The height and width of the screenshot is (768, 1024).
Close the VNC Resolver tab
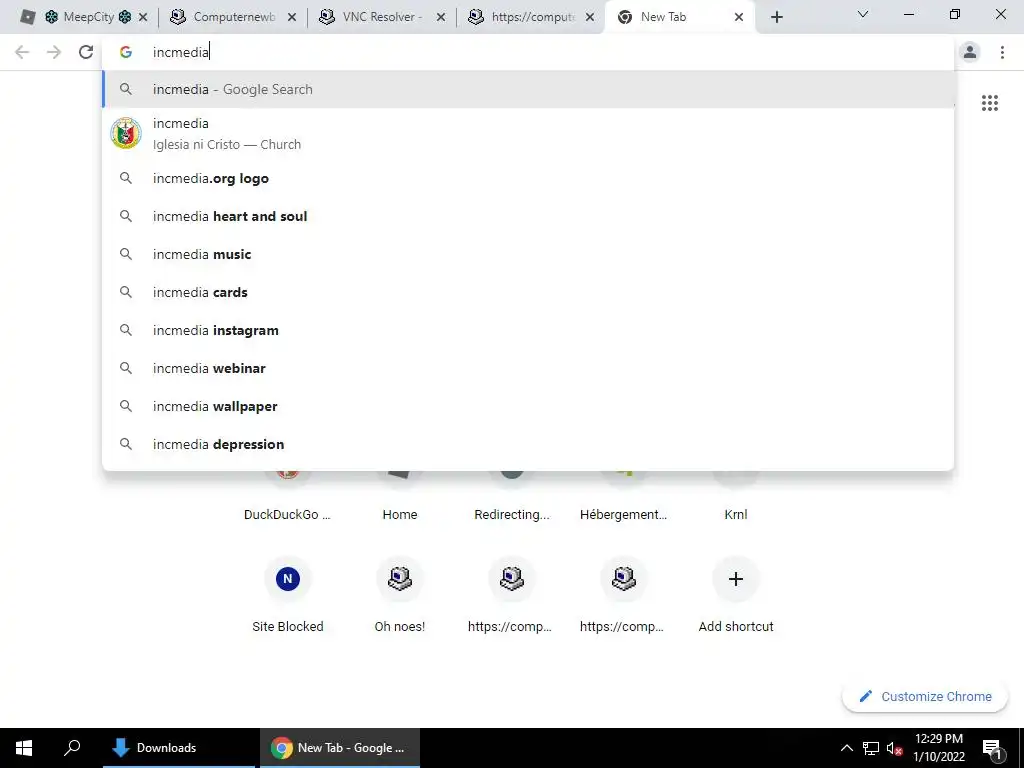click(441, 17)
